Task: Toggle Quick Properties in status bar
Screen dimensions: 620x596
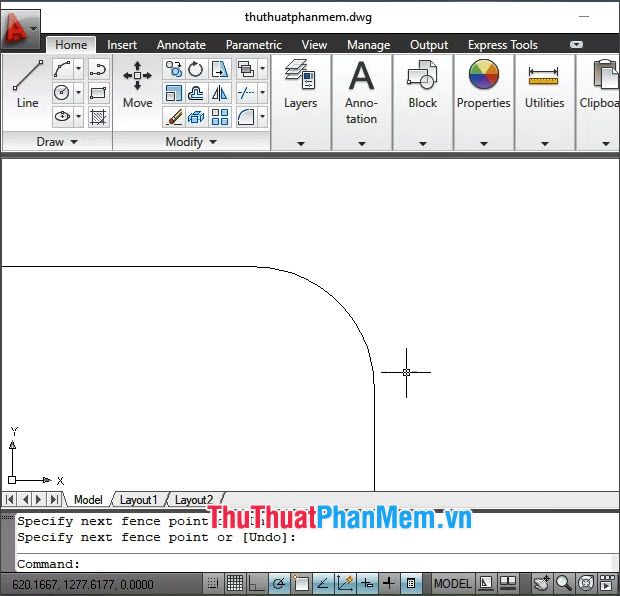Action: pos(411,583)
